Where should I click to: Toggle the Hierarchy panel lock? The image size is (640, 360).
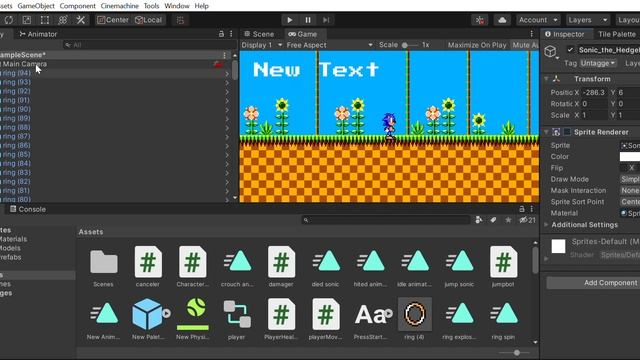(x=221, y=34)
